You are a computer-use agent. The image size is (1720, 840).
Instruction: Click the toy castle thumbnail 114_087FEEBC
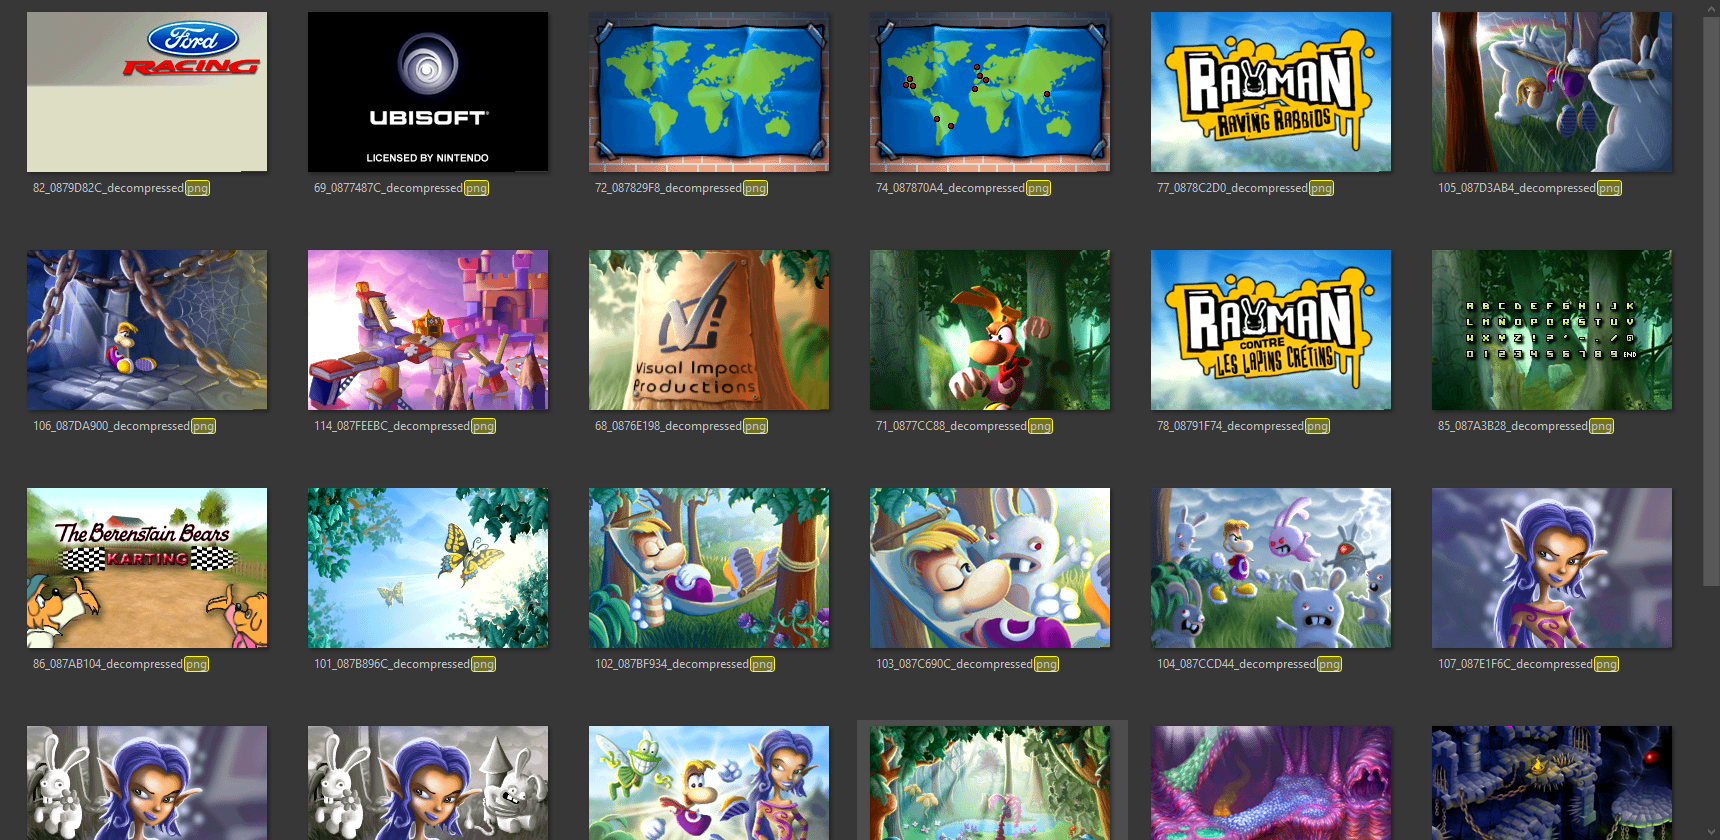(428, 330)
